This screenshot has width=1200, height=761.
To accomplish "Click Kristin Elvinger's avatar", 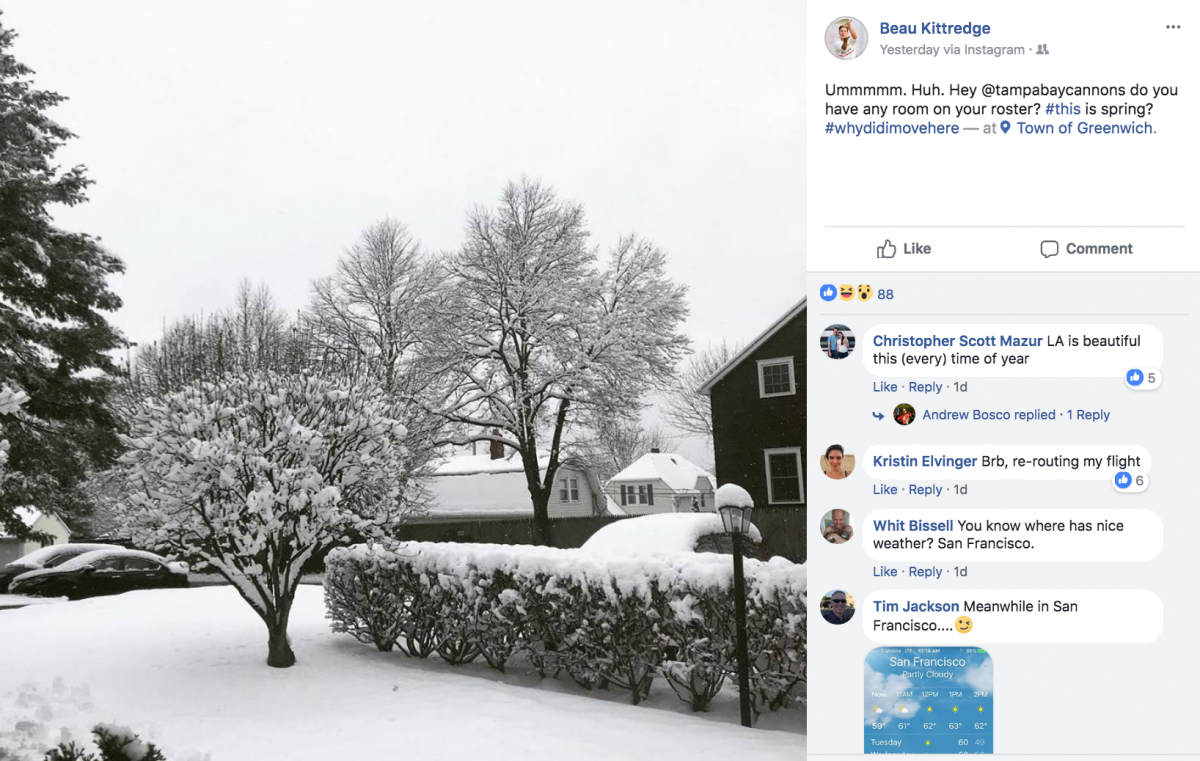I will [838, 462].
